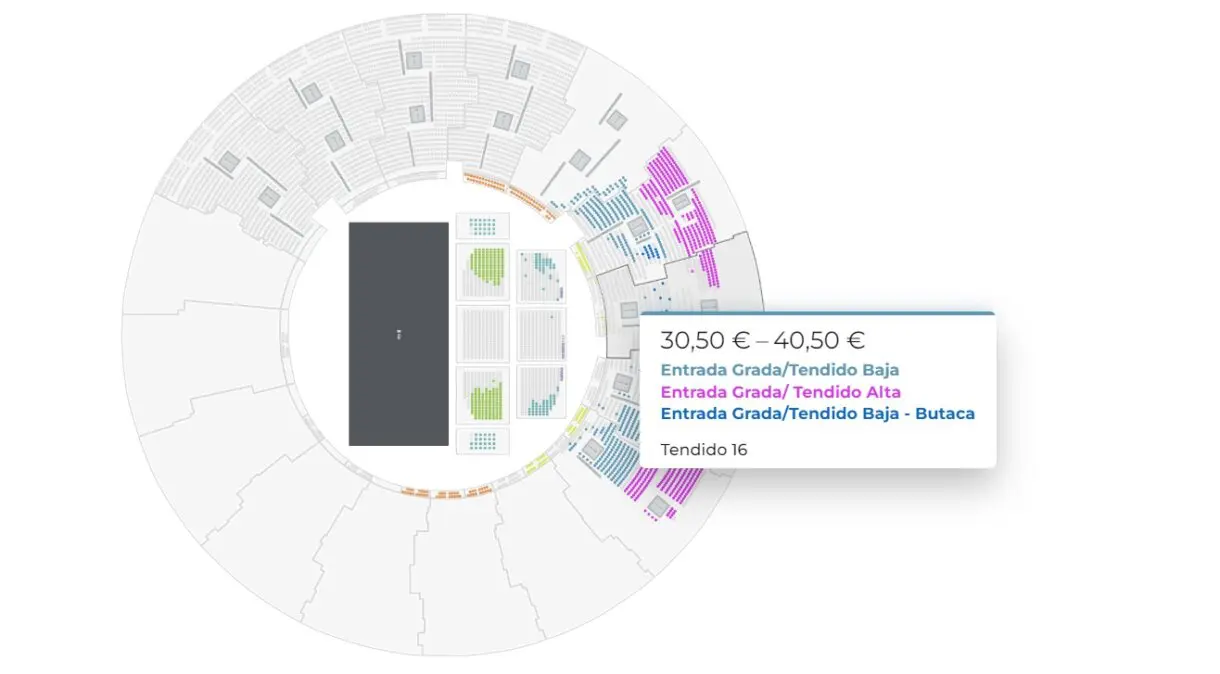
Task: Select the upper green floor seating block
Action: coord(483,271)
